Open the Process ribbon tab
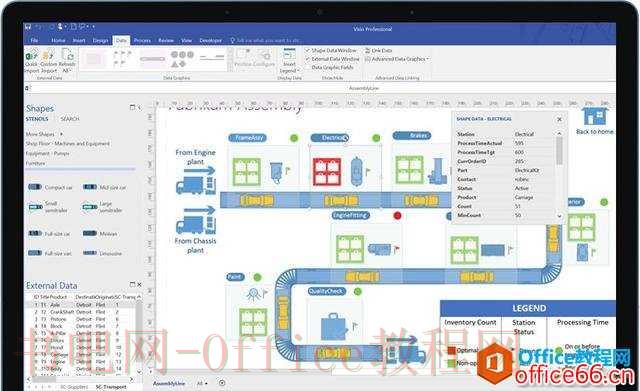This screenshot has width=640, height=391. pos(142,40)
